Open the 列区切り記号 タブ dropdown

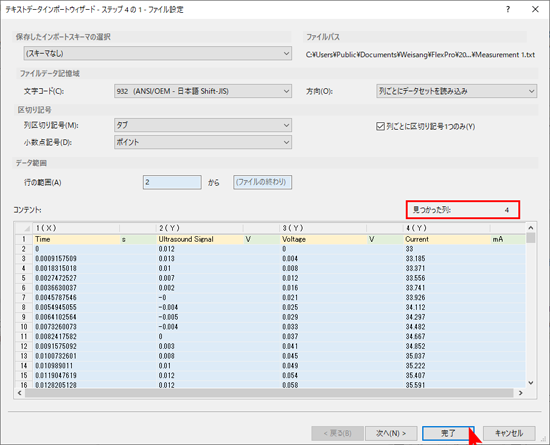(203, 125)
